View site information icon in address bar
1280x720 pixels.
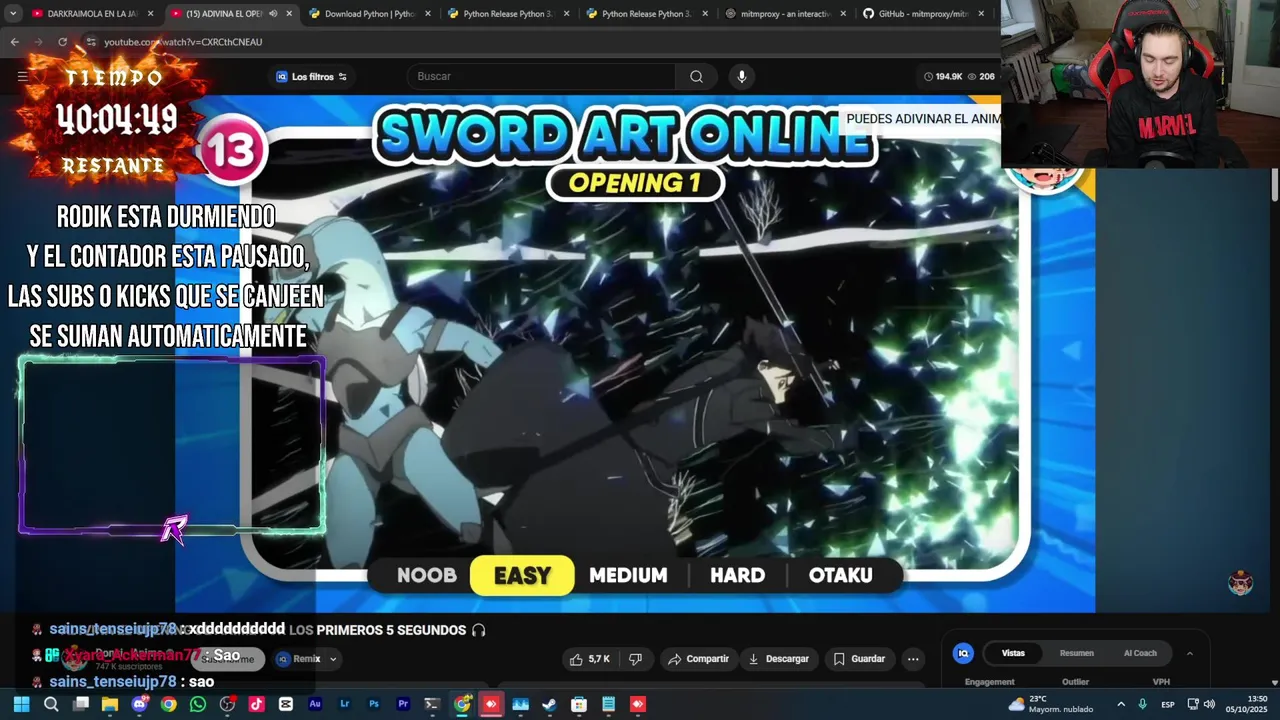click(90, 42)
